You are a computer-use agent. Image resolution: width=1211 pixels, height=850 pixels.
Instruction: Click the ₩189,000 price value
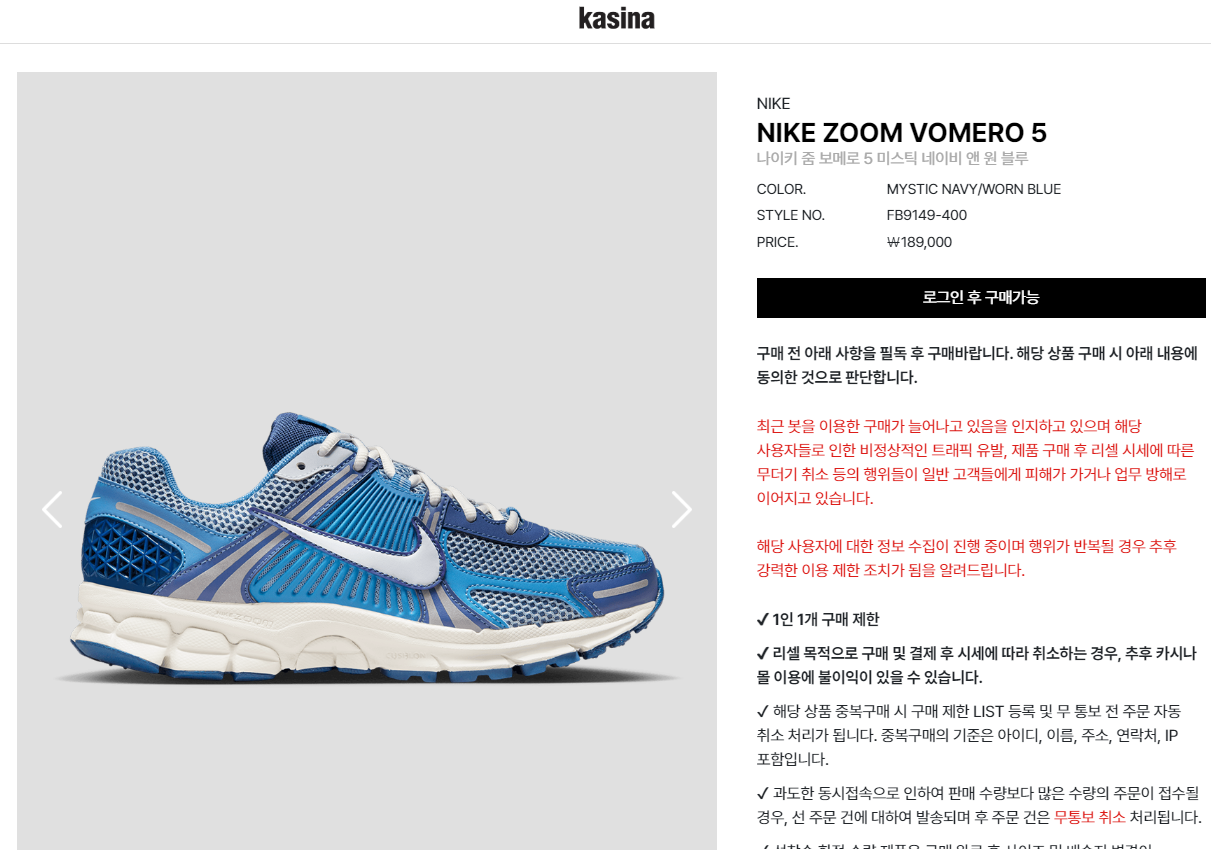(x=919, y=242)
